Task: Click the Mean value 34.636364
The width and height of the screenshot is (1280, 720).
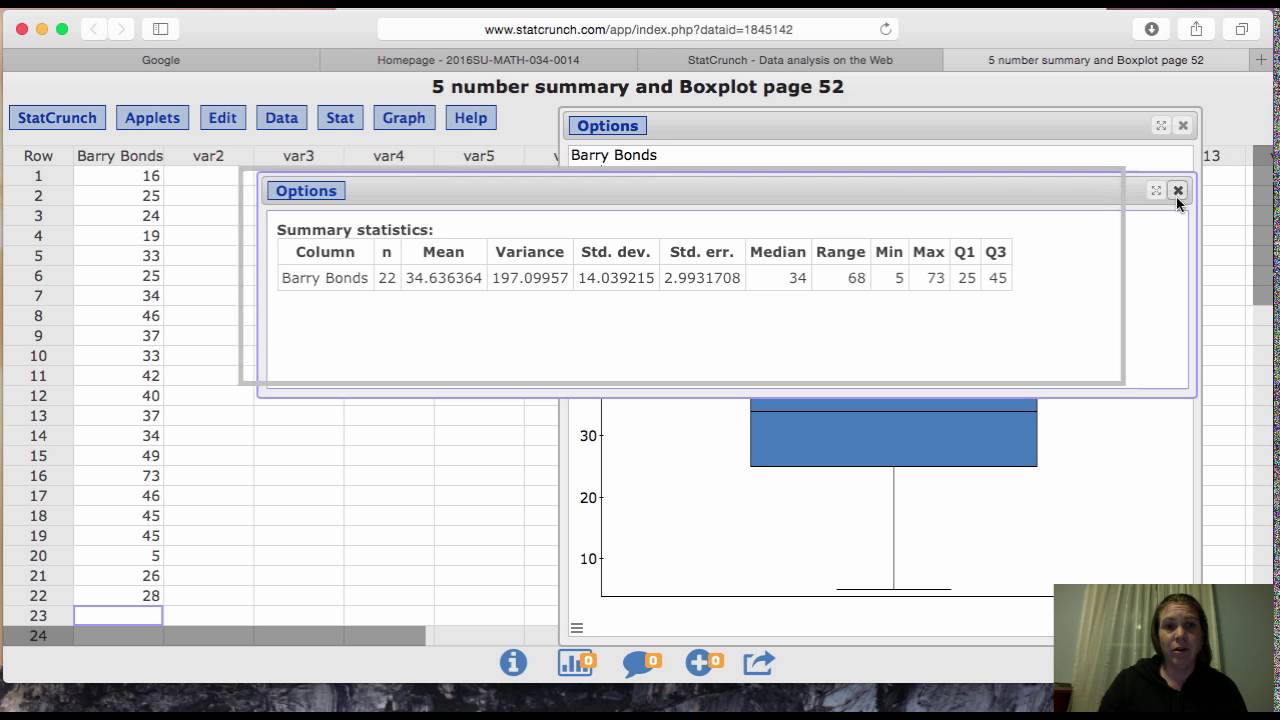Action: coord(443,278)
